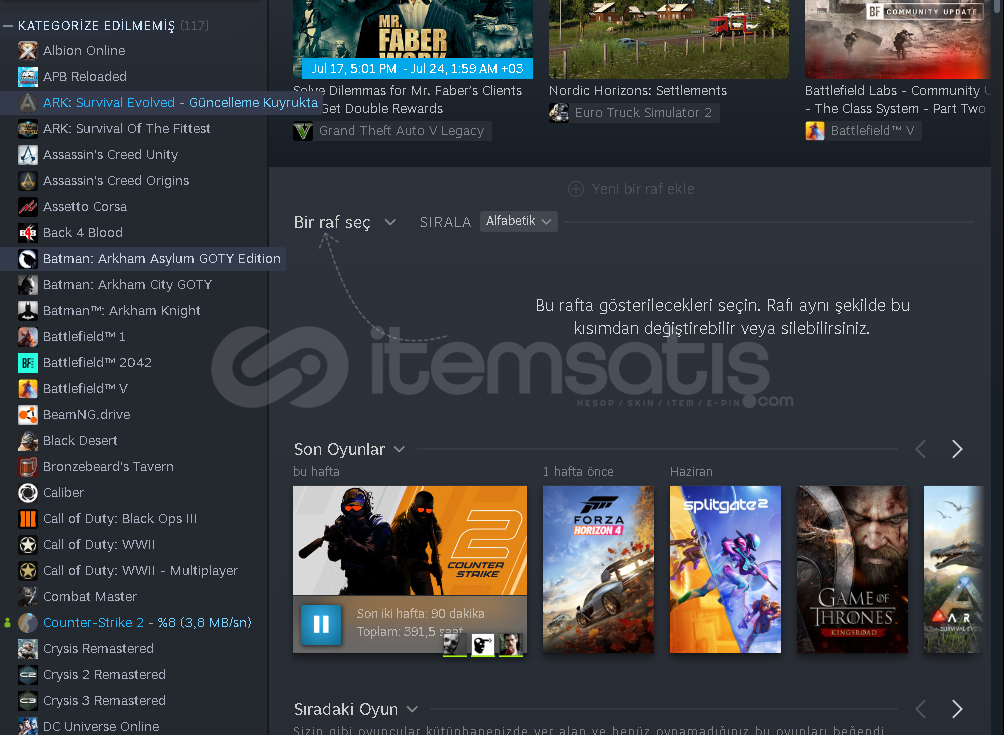Click the Albion Online game icon

[x=28, y=51]
